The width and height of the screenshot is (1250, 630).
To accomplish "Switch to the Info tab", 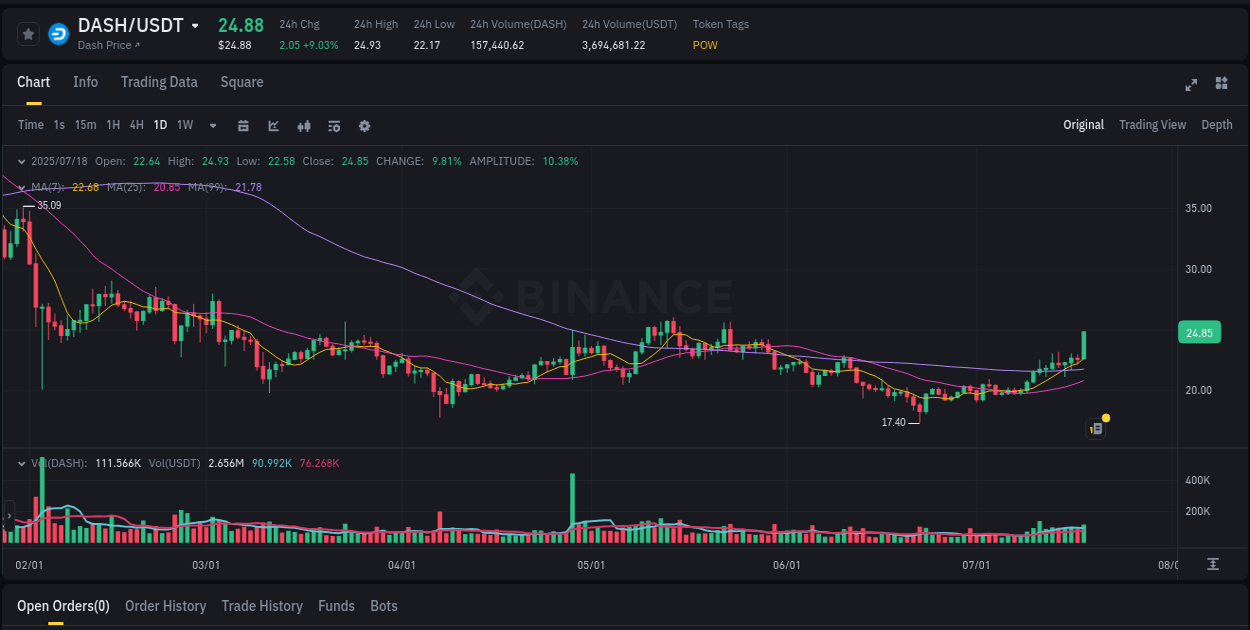I will pyautogui.click(x=86, y=82).
